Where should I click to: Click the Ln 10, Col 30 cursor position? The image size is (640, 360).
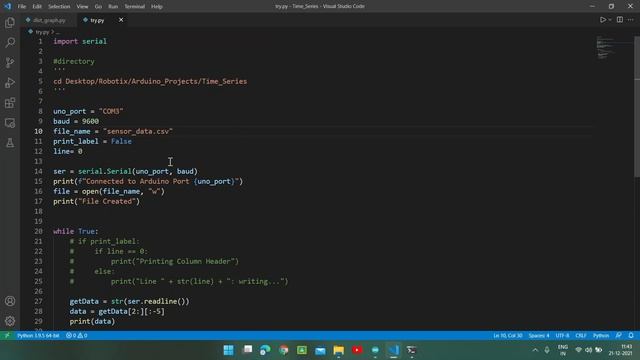[x=507, y=336]
